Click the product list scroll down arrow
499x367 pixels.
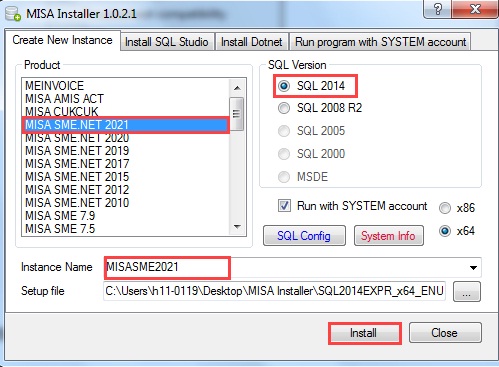[x=237, y=227]
